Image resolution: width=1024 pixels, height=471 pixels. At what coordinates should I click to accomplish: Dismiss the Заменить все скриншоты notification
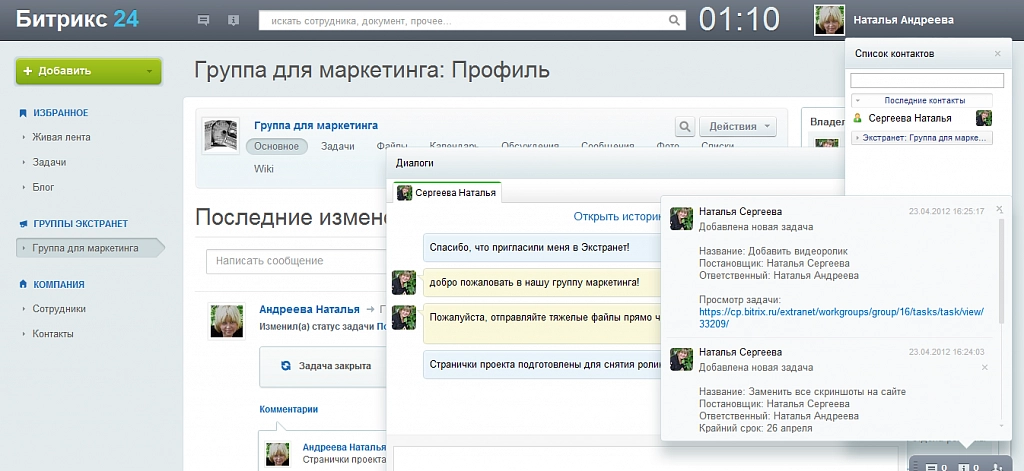click(985, 368)
